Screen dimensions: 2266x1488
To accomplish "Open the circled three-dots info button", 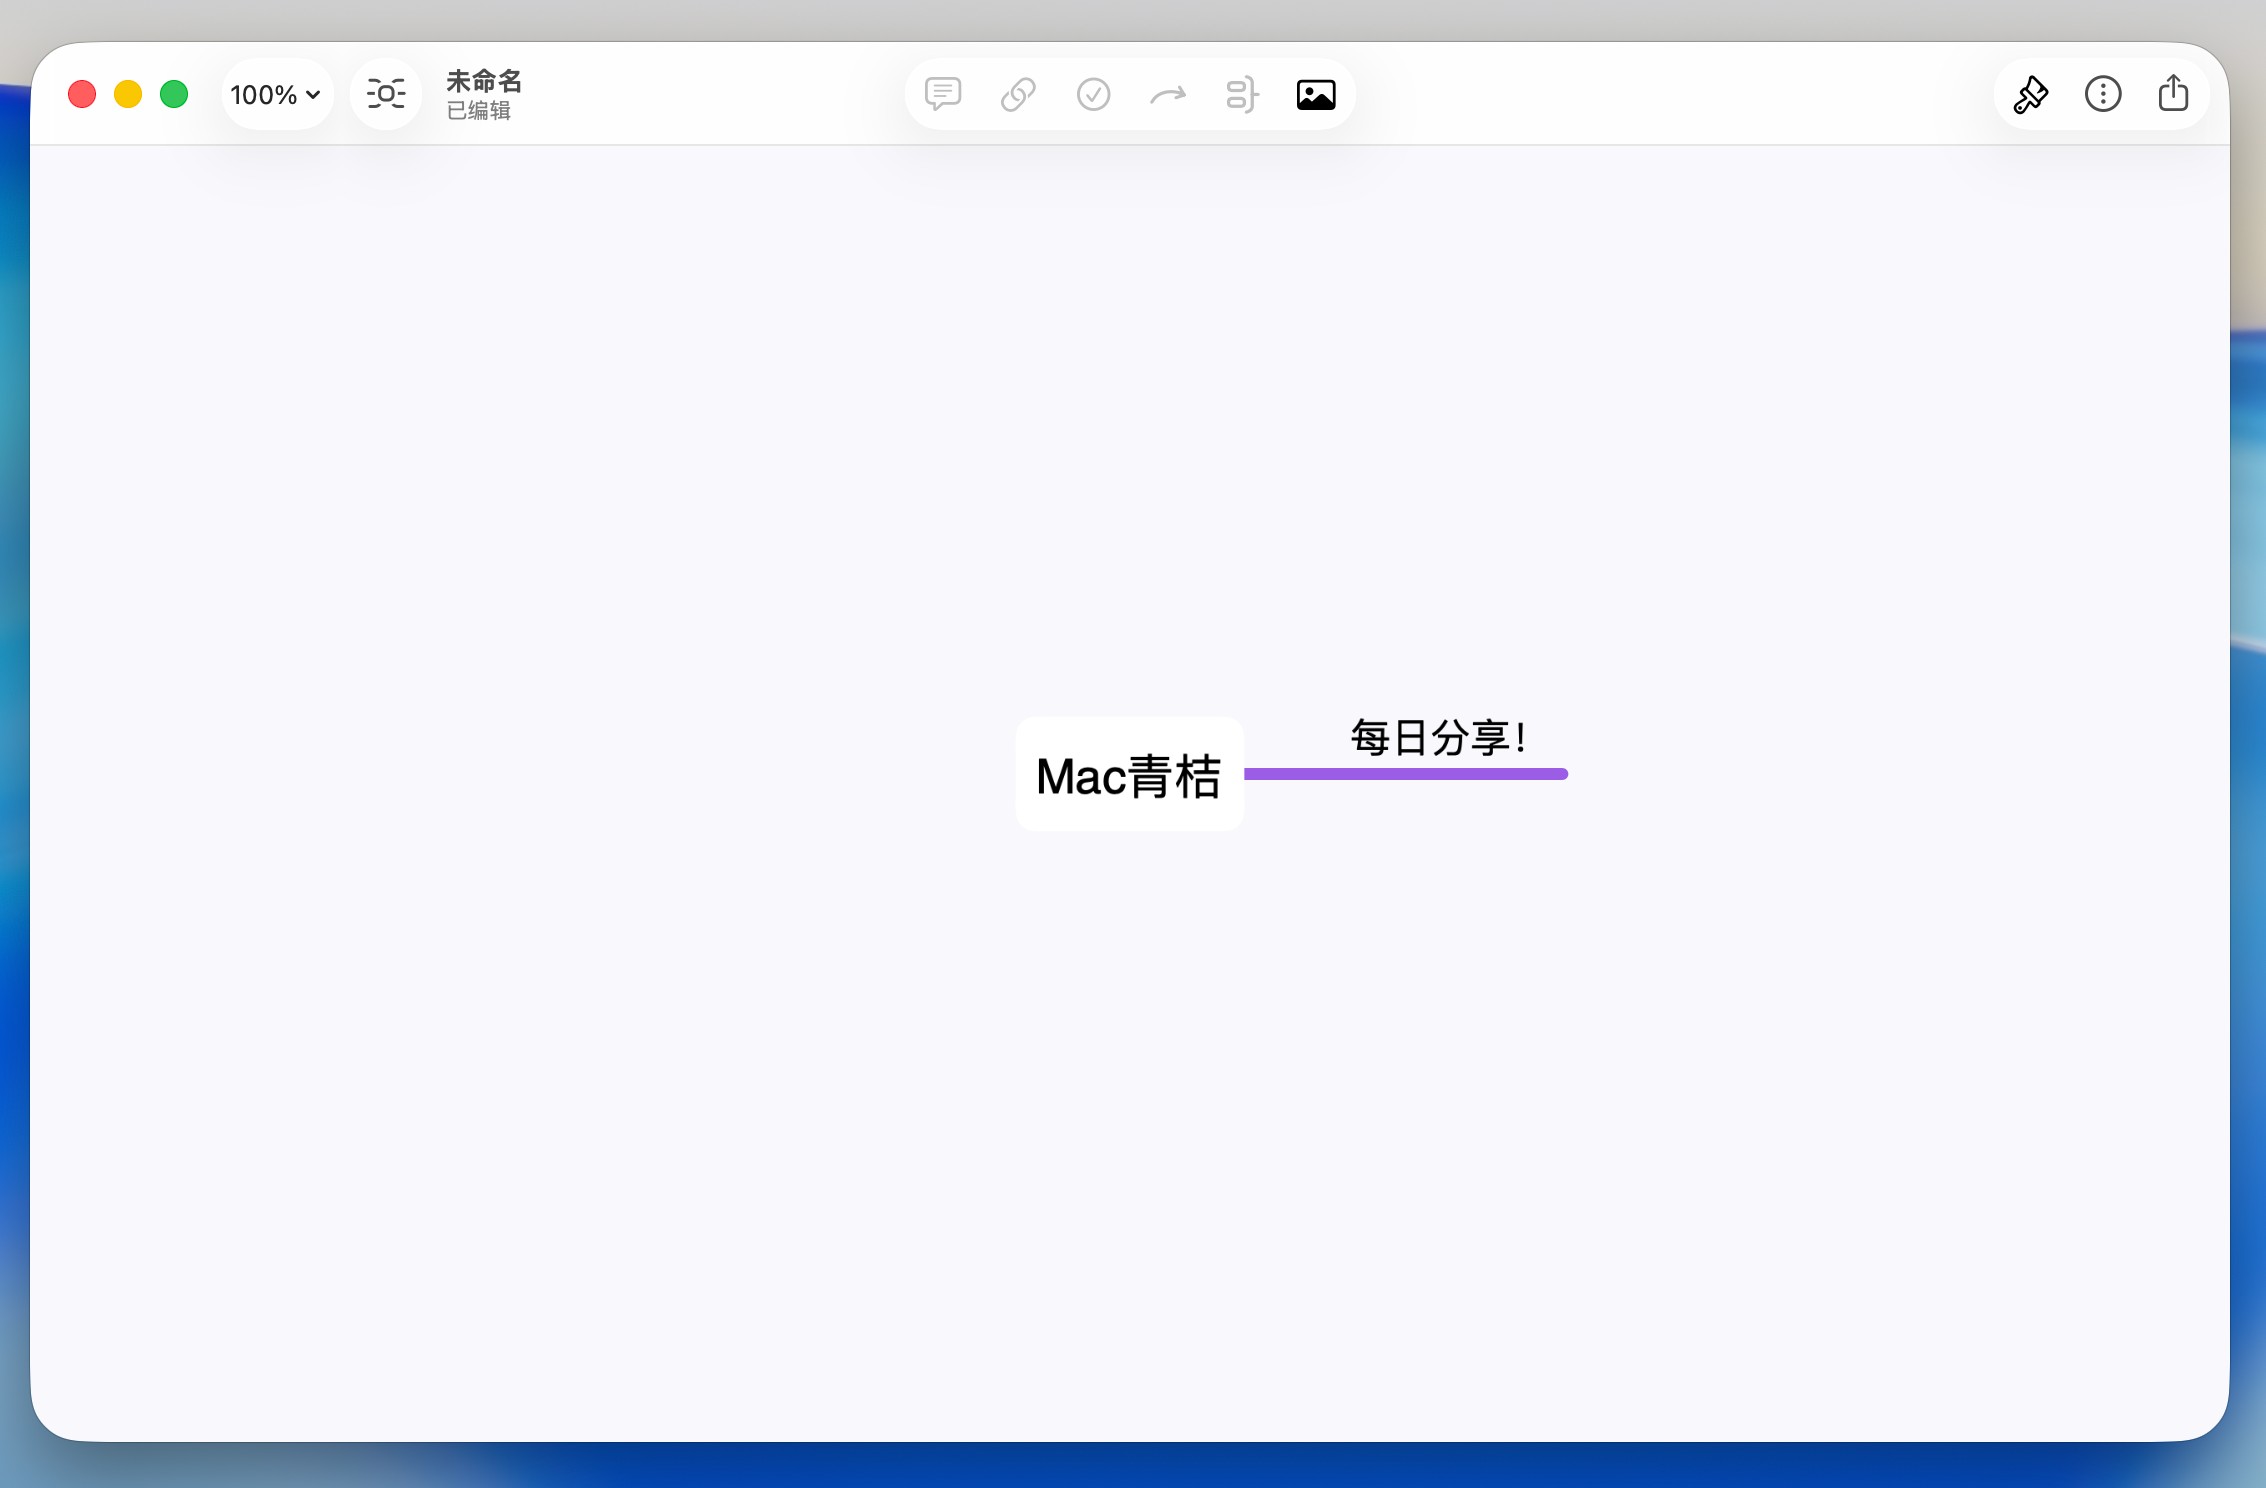I will pyautogui.click(x=2102, y=94).
